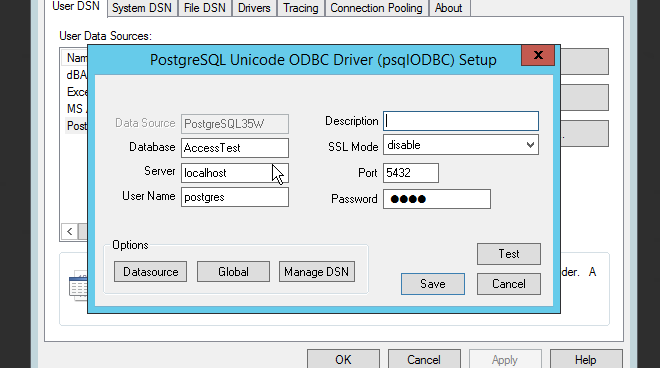660x368 pixels.
Task: Click the Manage DSN button
Action: [317, 272]
